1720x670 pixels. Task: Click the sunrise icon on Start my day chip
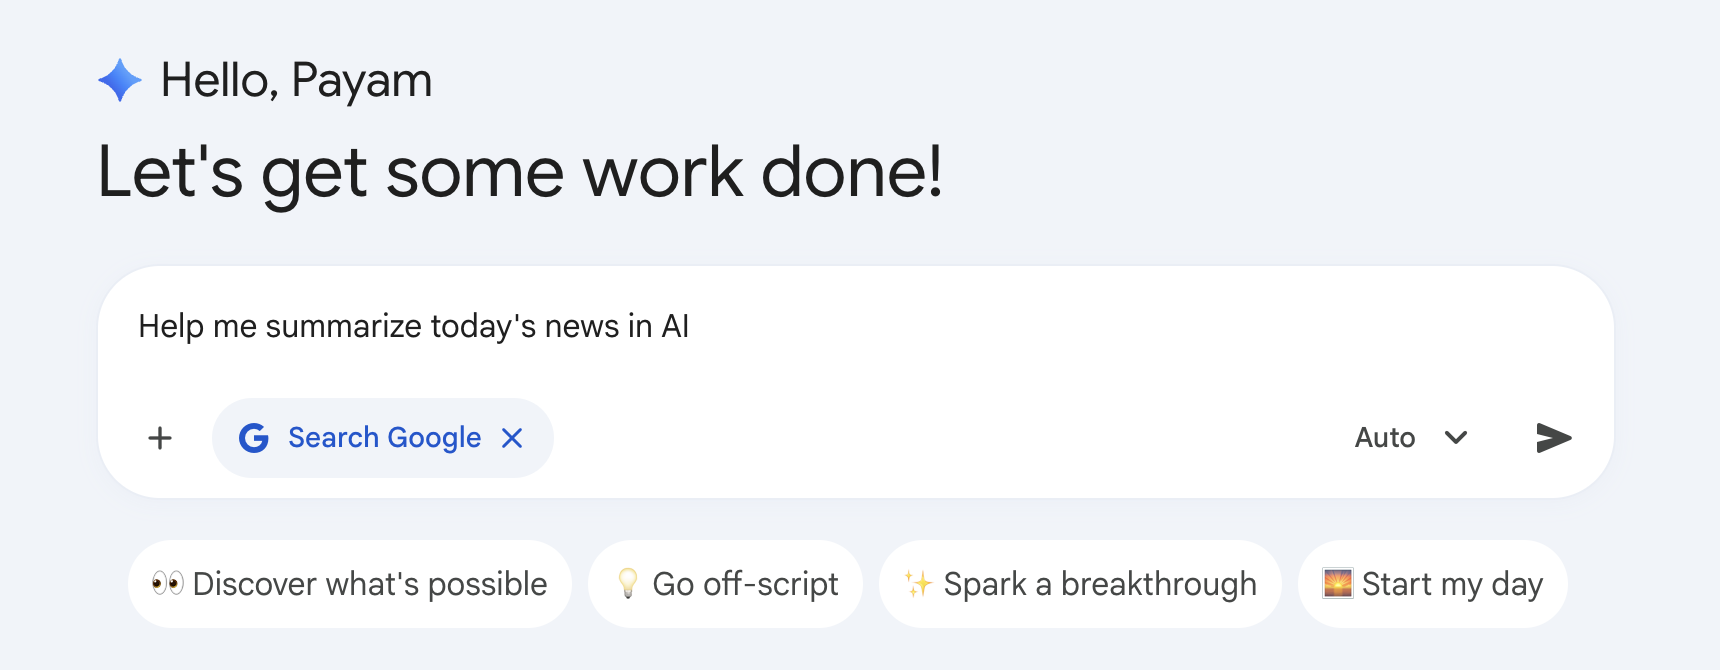pos(1338,583)
